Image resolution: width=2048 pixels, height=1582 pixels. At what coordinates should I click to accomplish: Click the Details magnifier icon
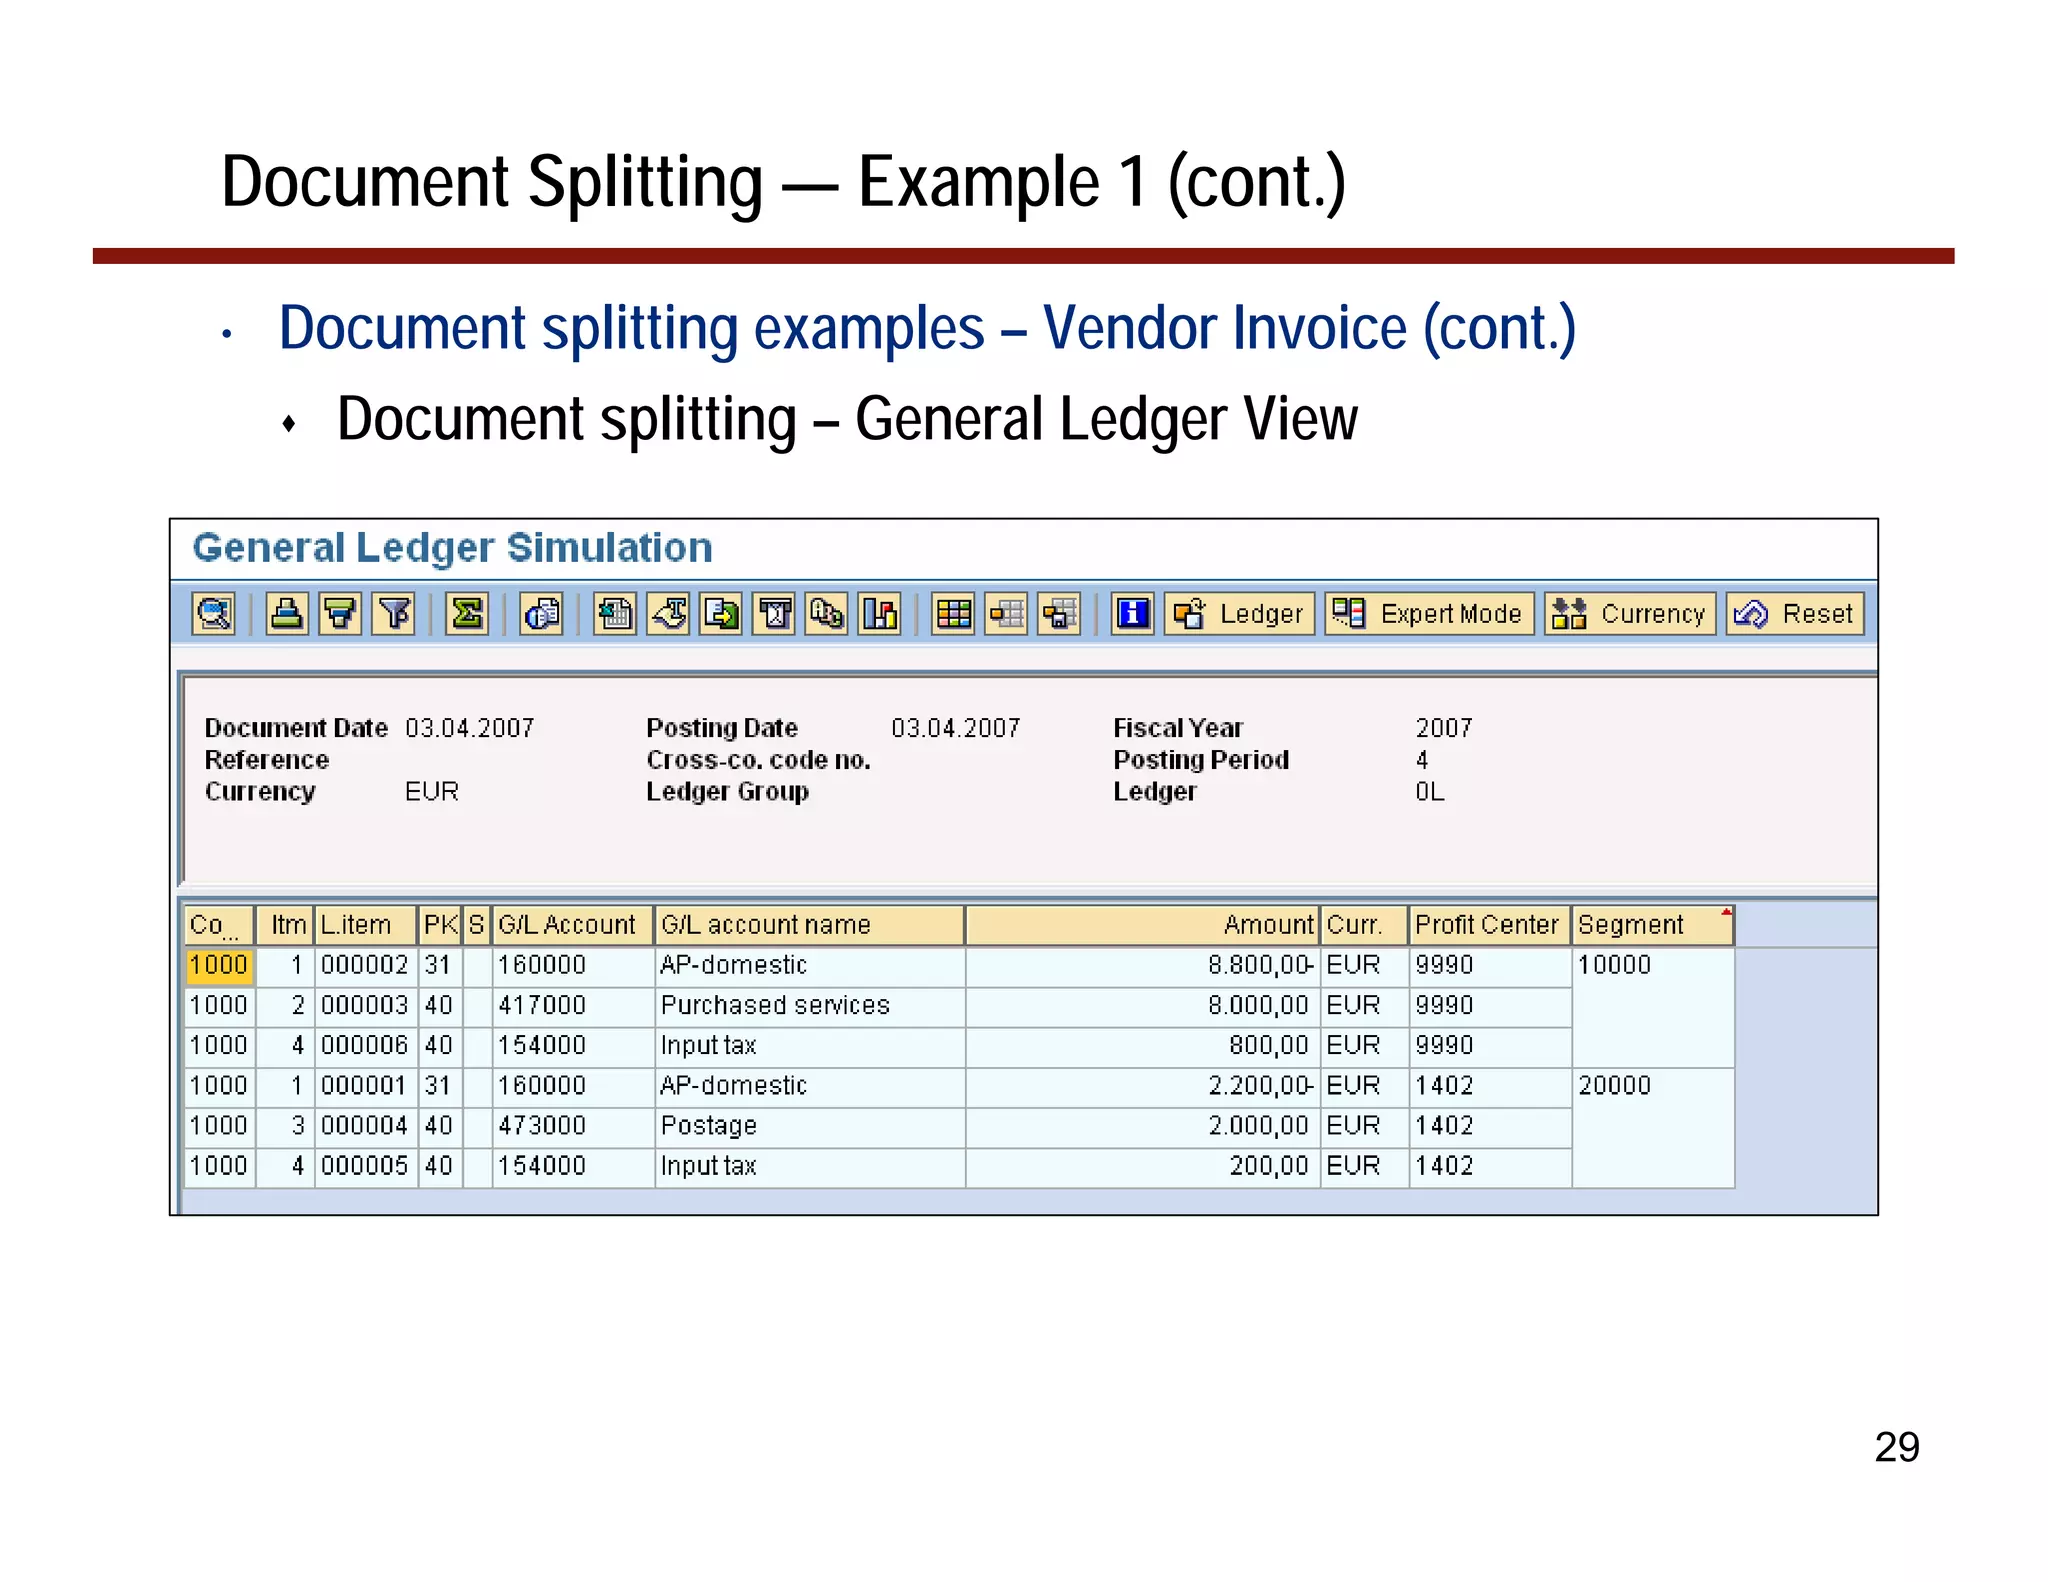[x=214, y=613]
